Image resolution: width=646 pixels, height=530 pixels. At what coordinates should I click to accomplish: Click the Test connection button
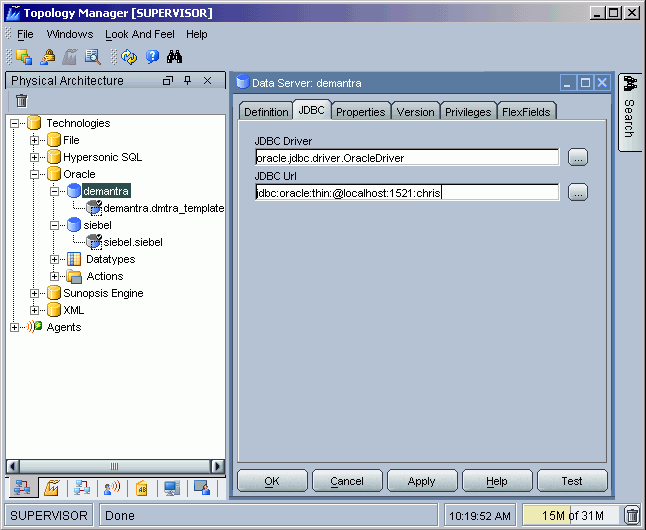click(572, 481)
